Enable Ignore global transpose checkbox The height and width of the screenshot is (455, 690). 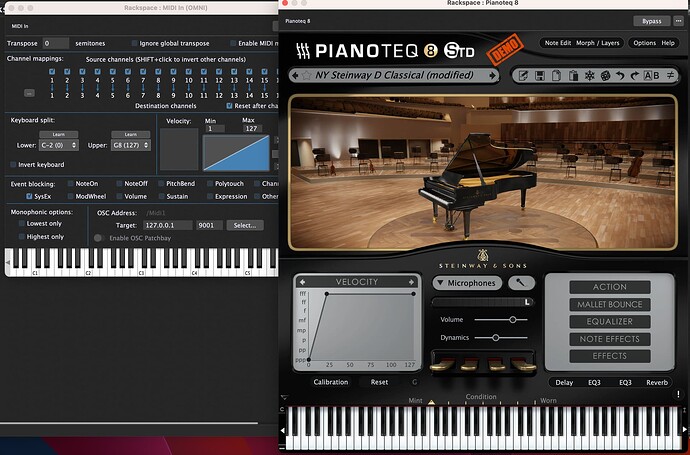[x=135, y=43]
